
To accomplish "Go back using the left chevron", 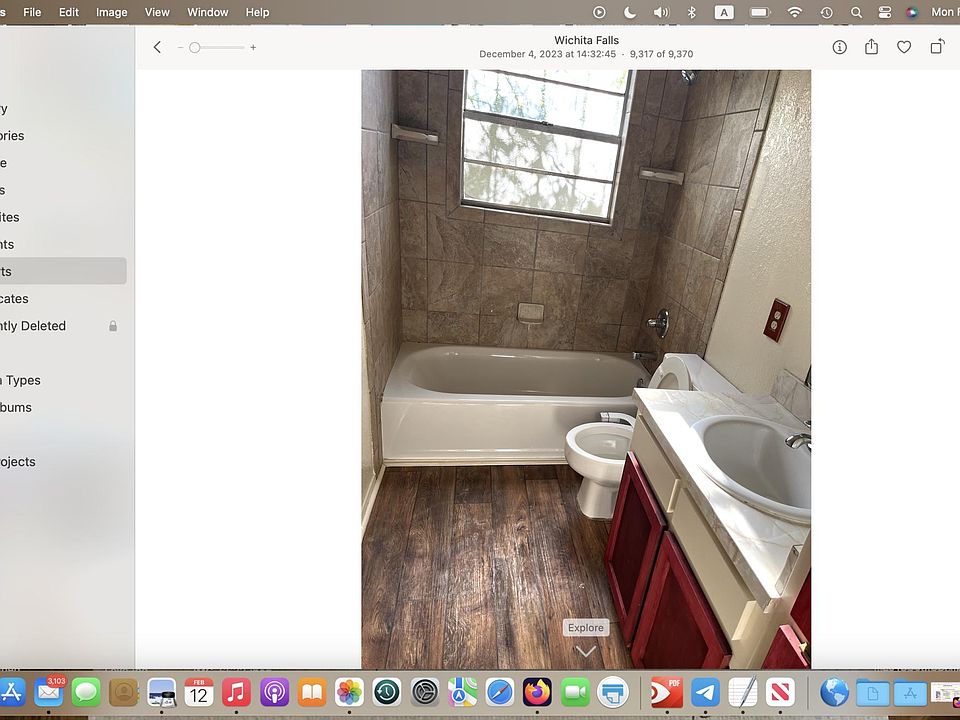I will coord(157,47).
